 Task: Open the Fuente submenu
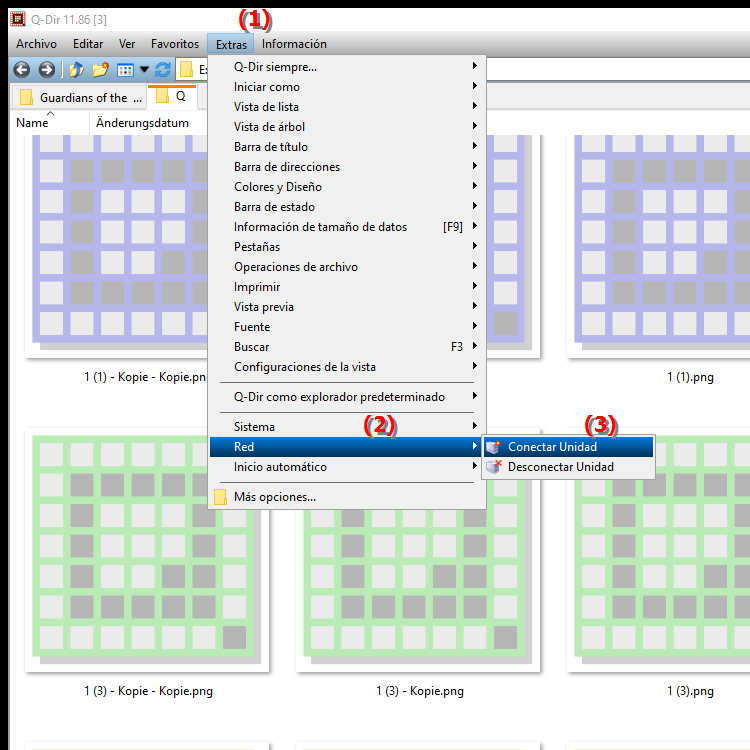click(x=348, y=327)
